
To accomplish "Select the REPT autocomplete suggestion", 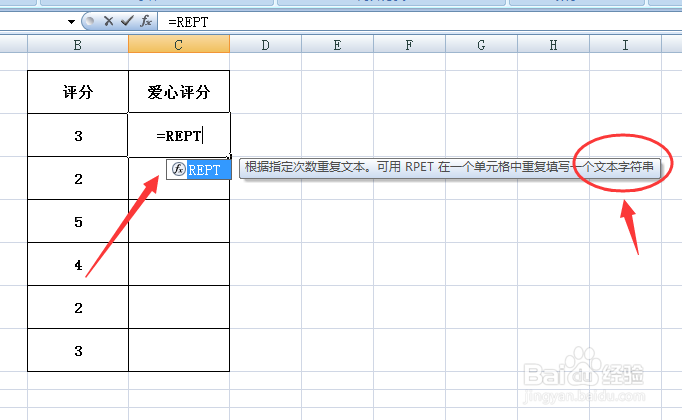I will click(199, 170).
